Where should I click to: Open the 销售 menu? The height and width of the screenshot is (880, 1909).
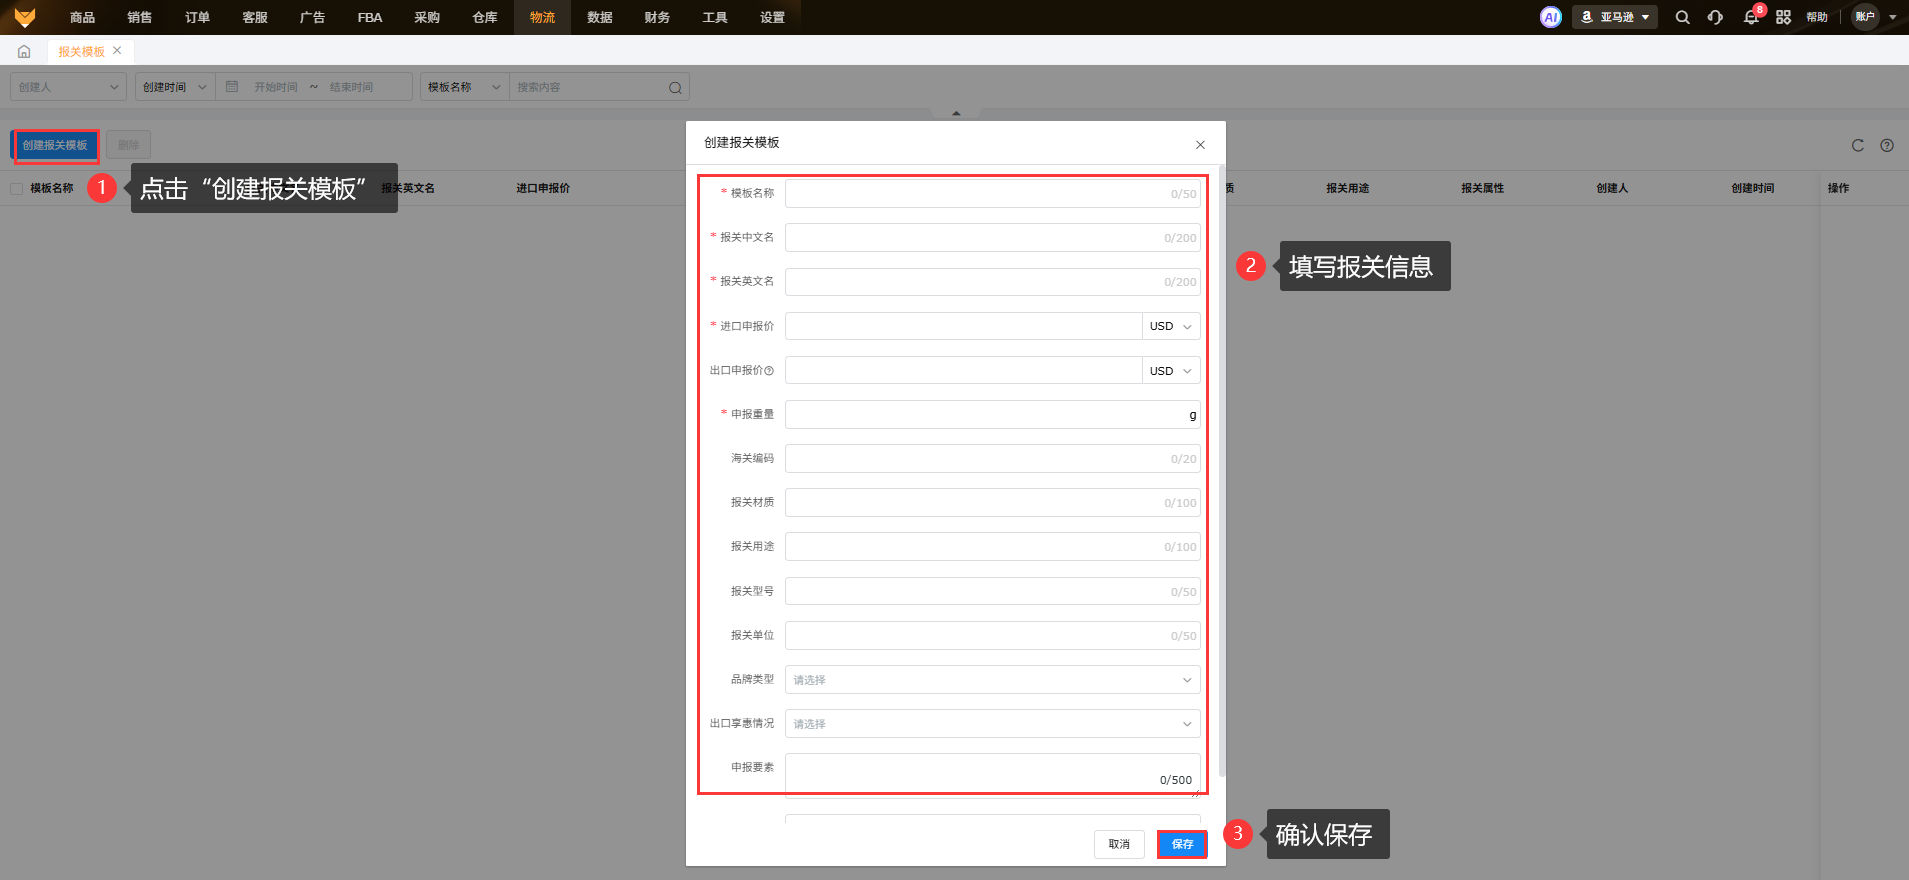pyautogui.click(x=140, y=17)
